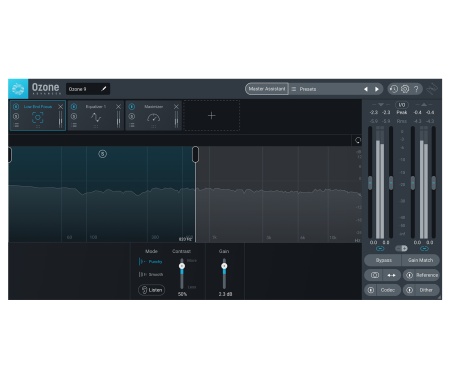This screenshot has height=380, width=450.
Task: Click the high frequency band handle in spectrum
Action: click(x=195, y=155)
